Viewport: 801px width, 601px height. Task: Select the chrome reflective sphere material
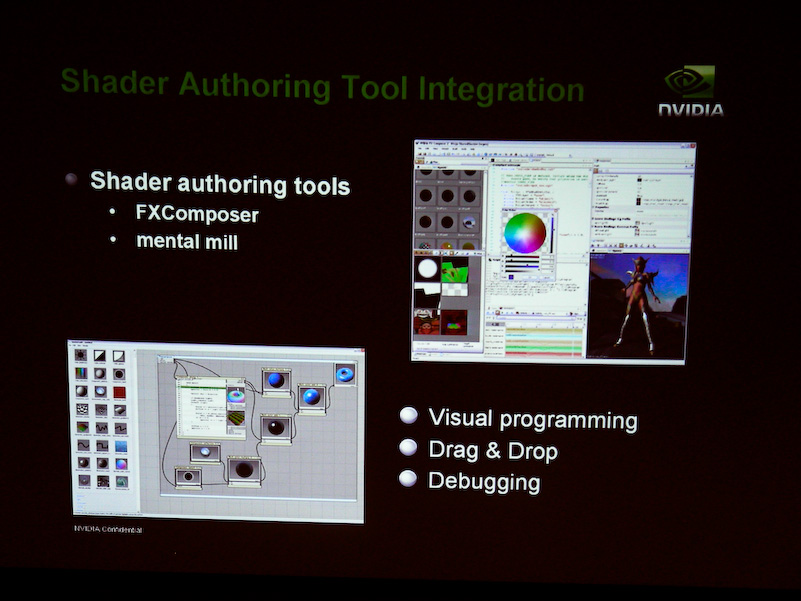(469, 222)
